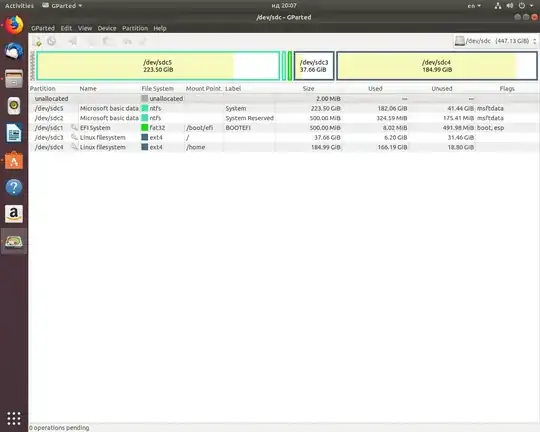
Task: Open the View menu
Action: [85, 28]
